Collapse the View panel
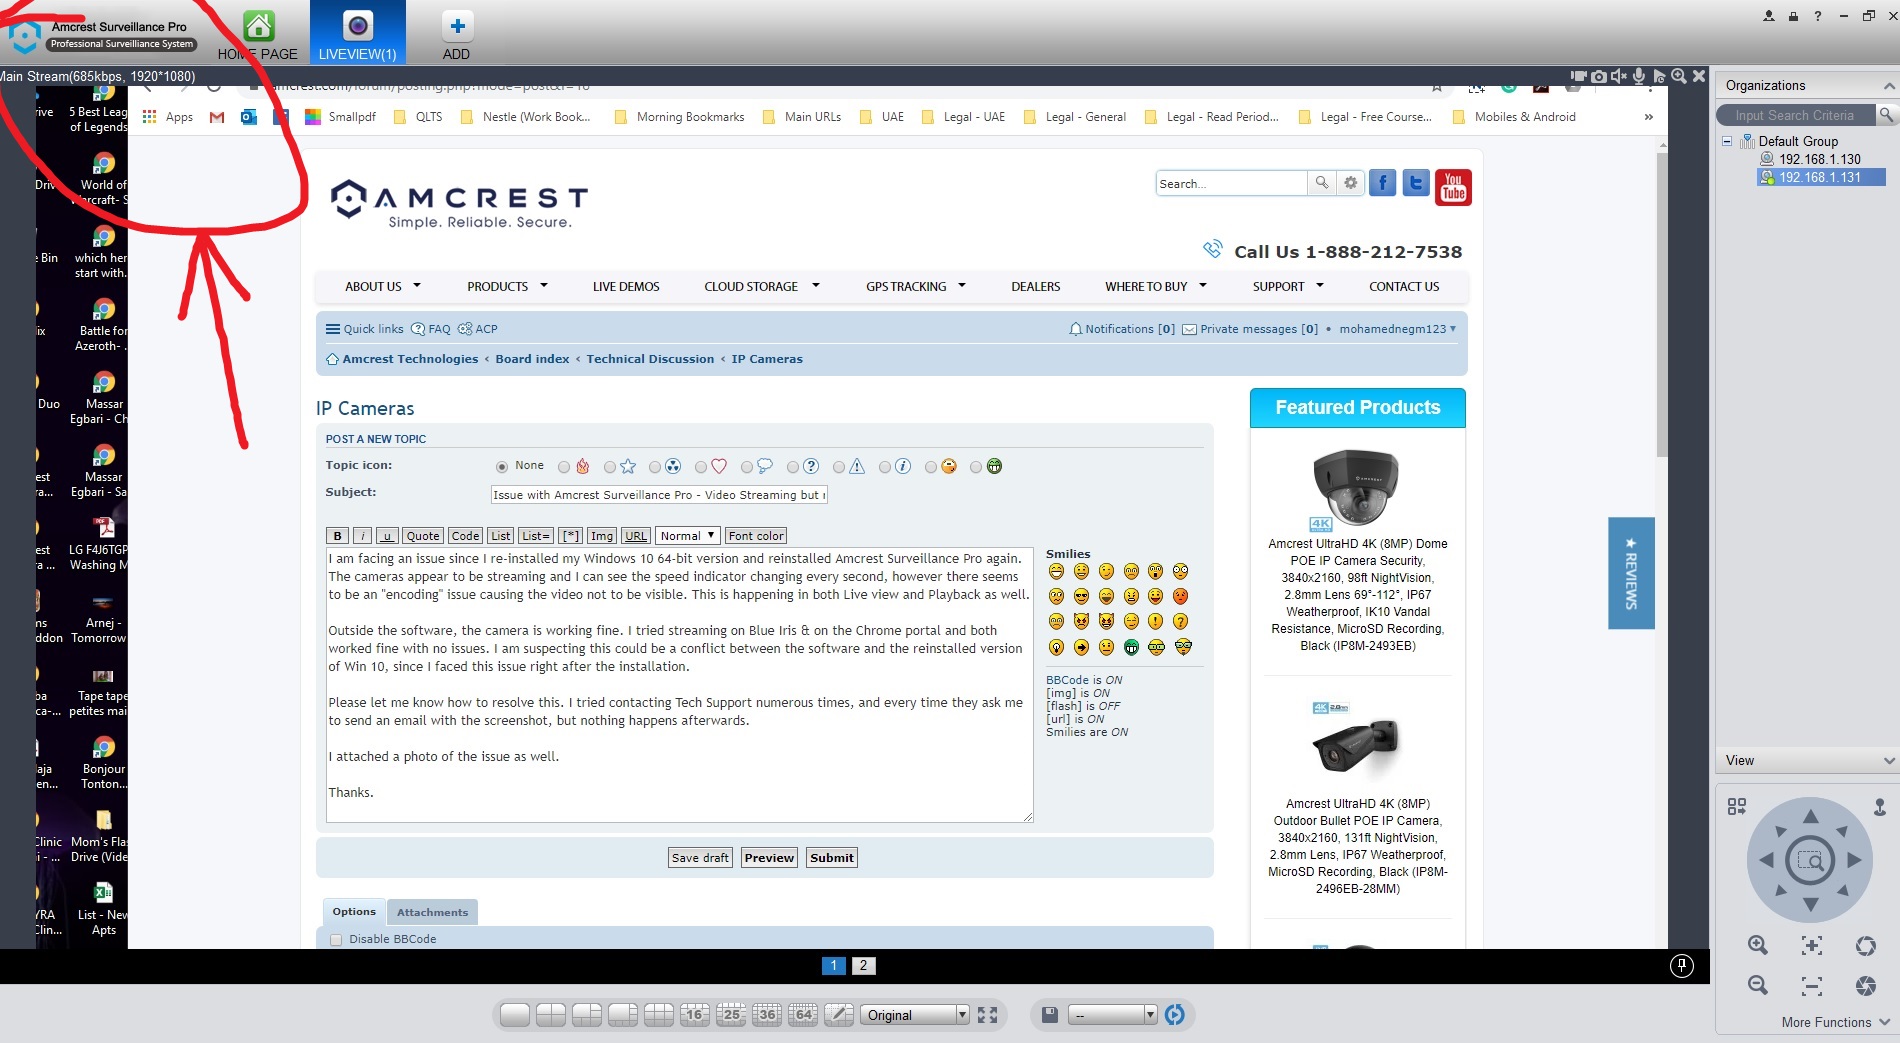This screenshot has width=1900, height=1043. (1888, 761)
